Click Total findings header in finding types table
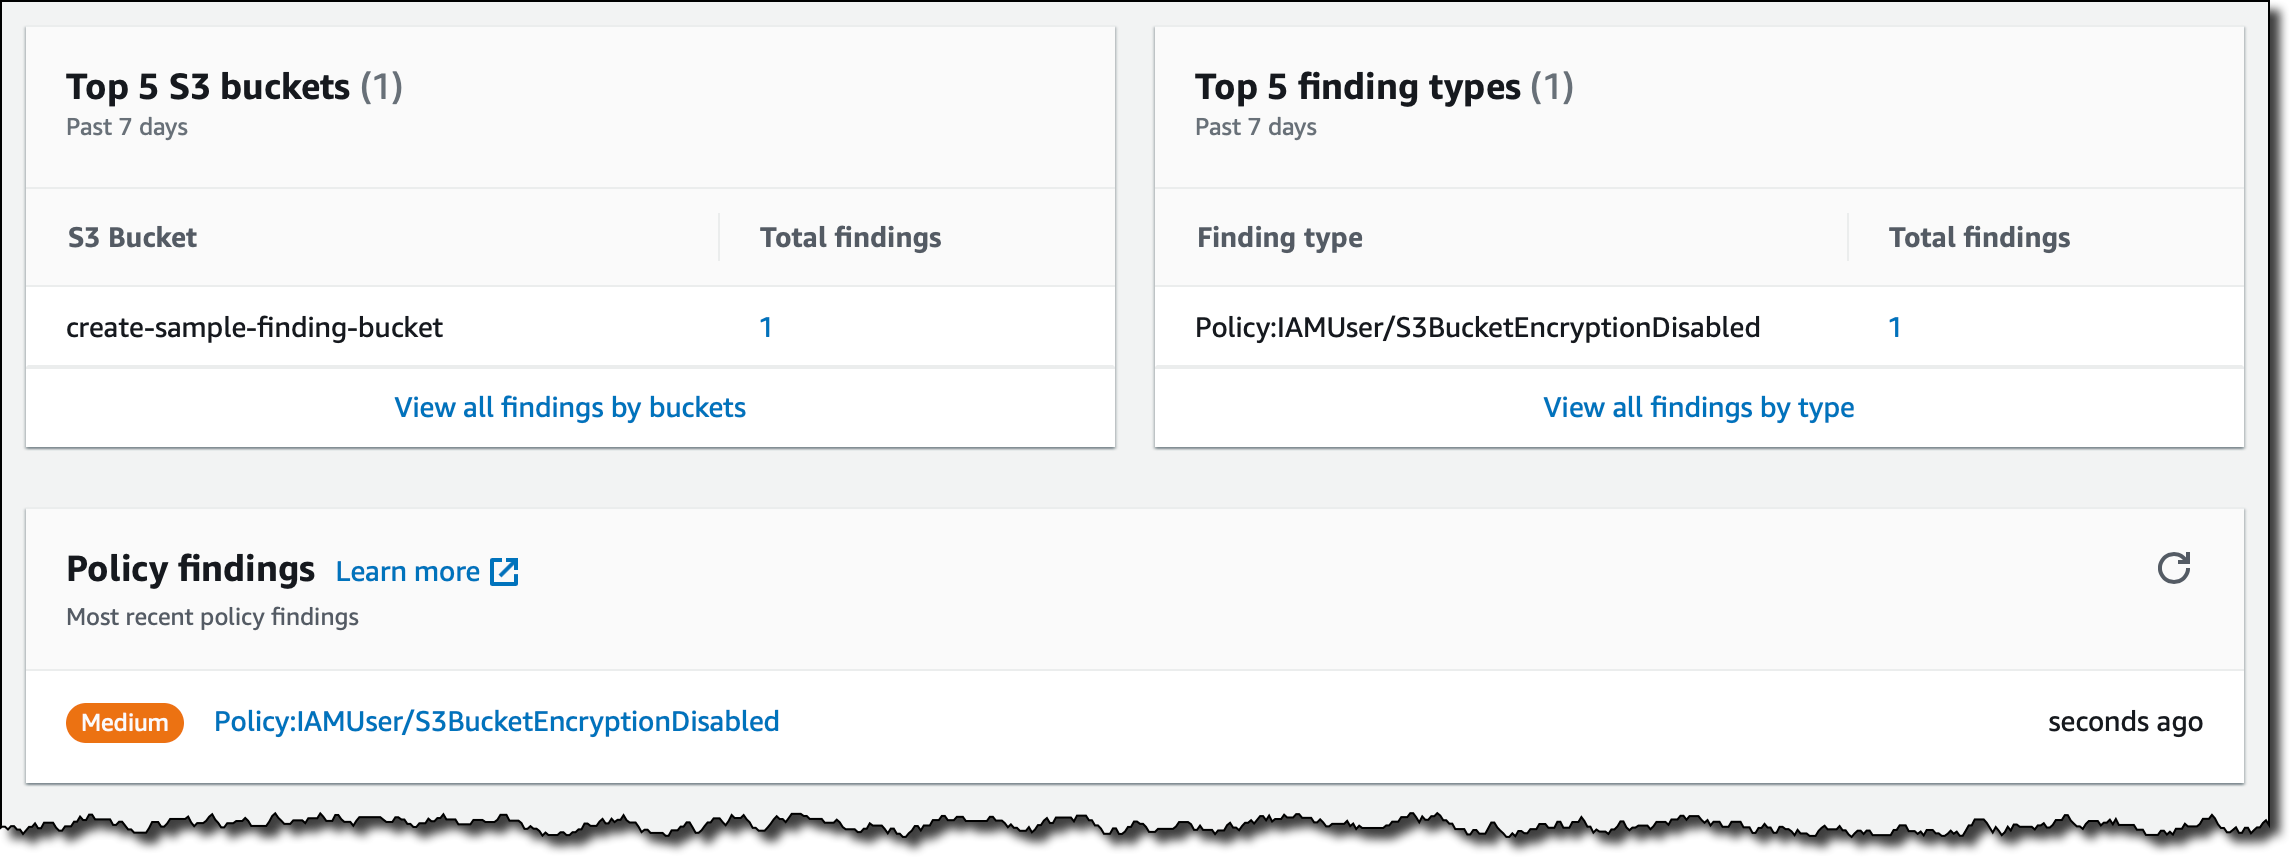Image resolution: width=2290 pixels, height=858 pixels. pos(1979,237)
